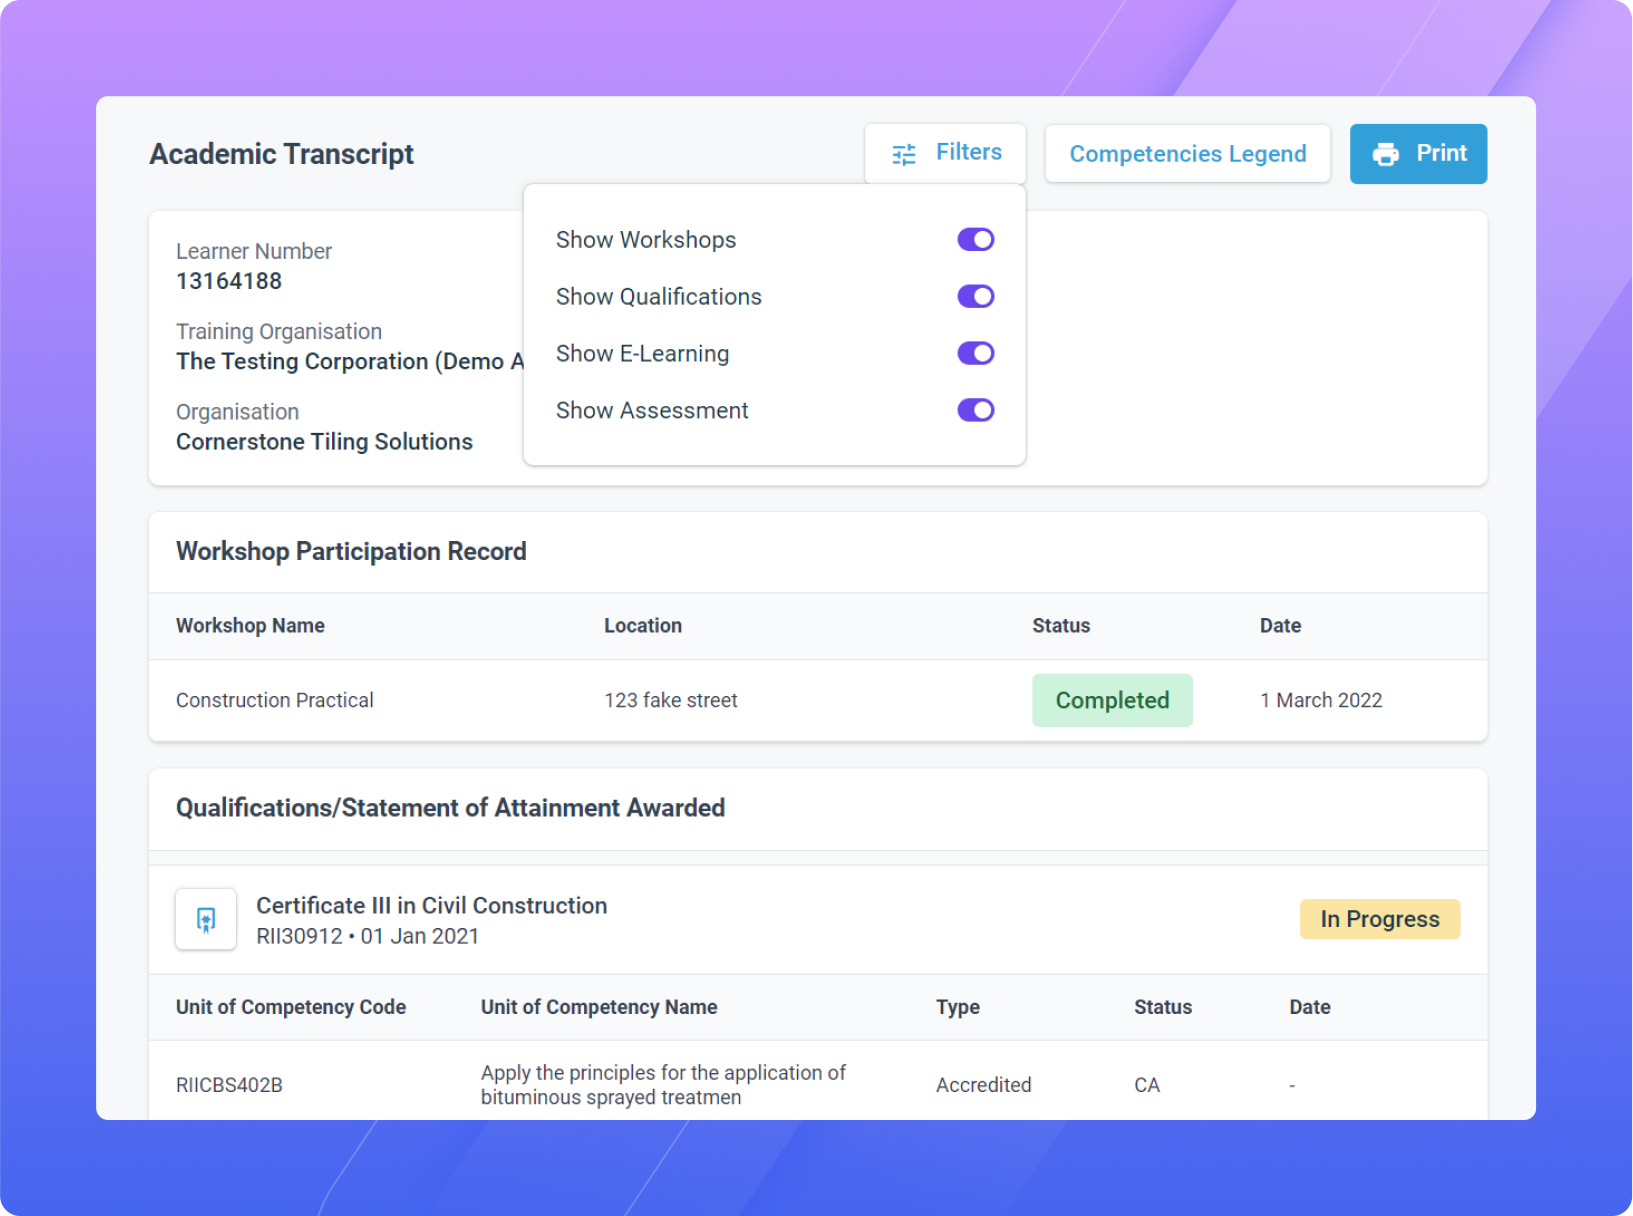Turn off Show Qualifications
The image size is (1633, 1216).
(976, 296)
